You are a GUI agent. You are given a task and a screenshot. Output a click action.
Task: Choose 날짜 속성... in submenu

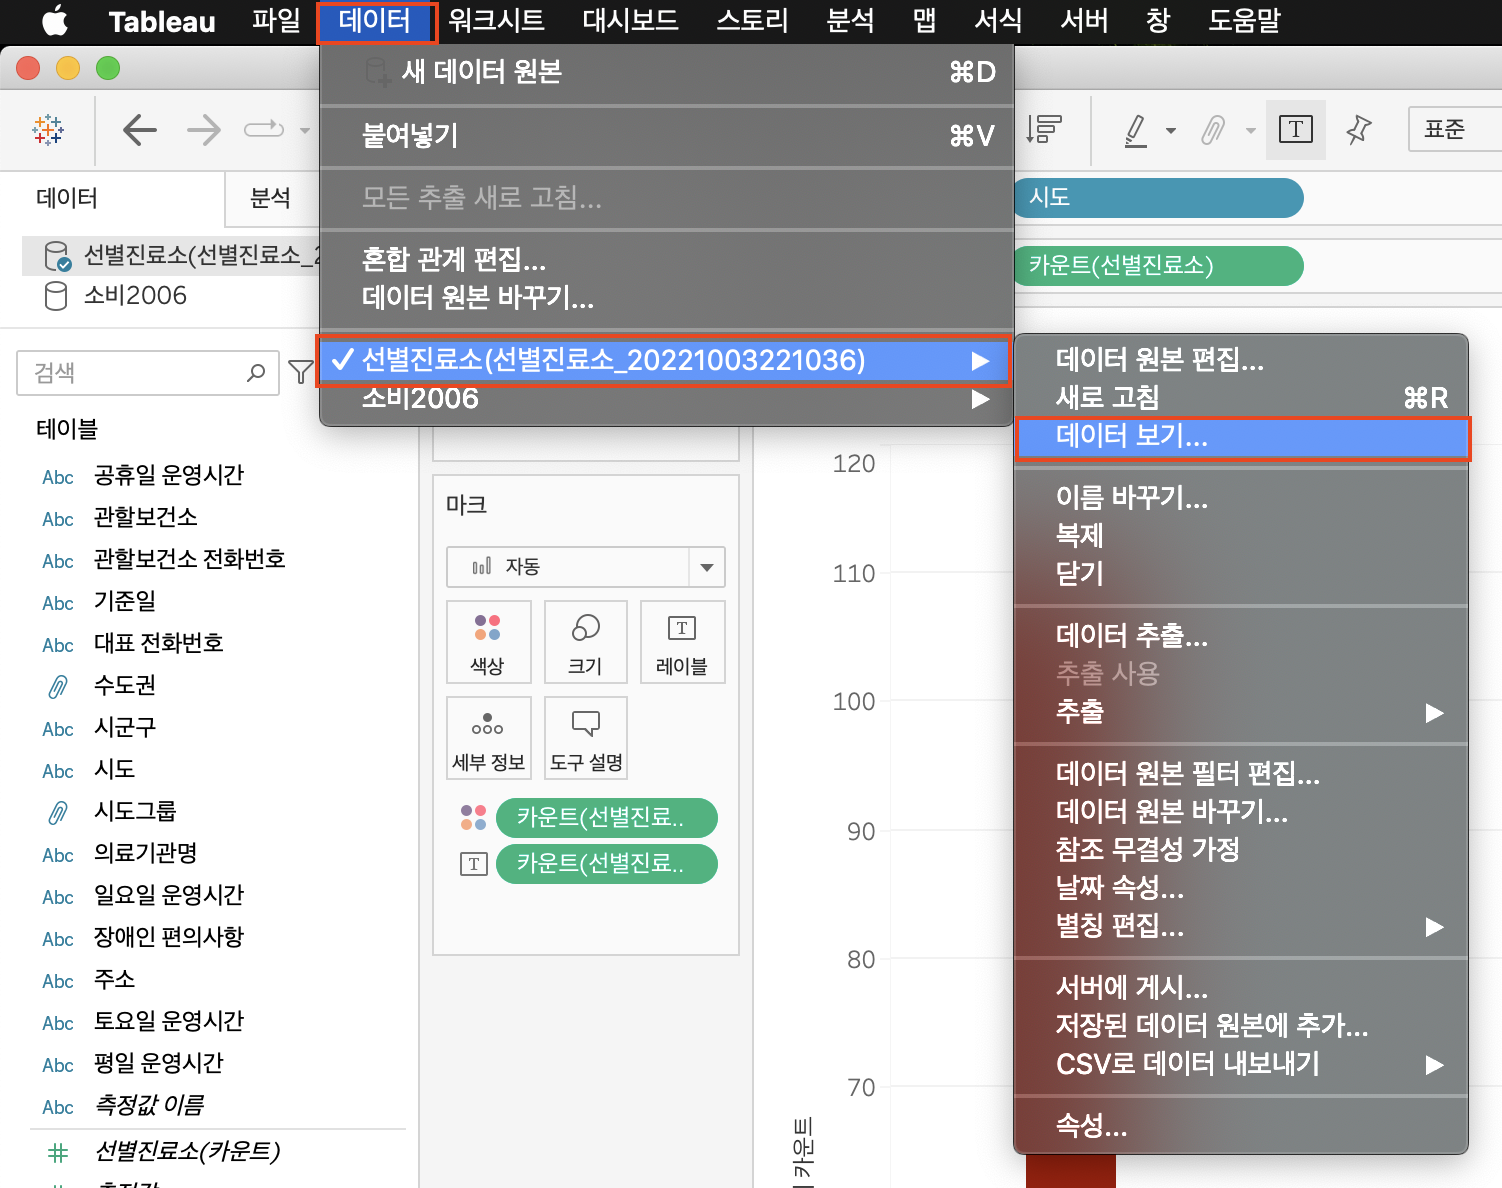tap(1242, 888)
